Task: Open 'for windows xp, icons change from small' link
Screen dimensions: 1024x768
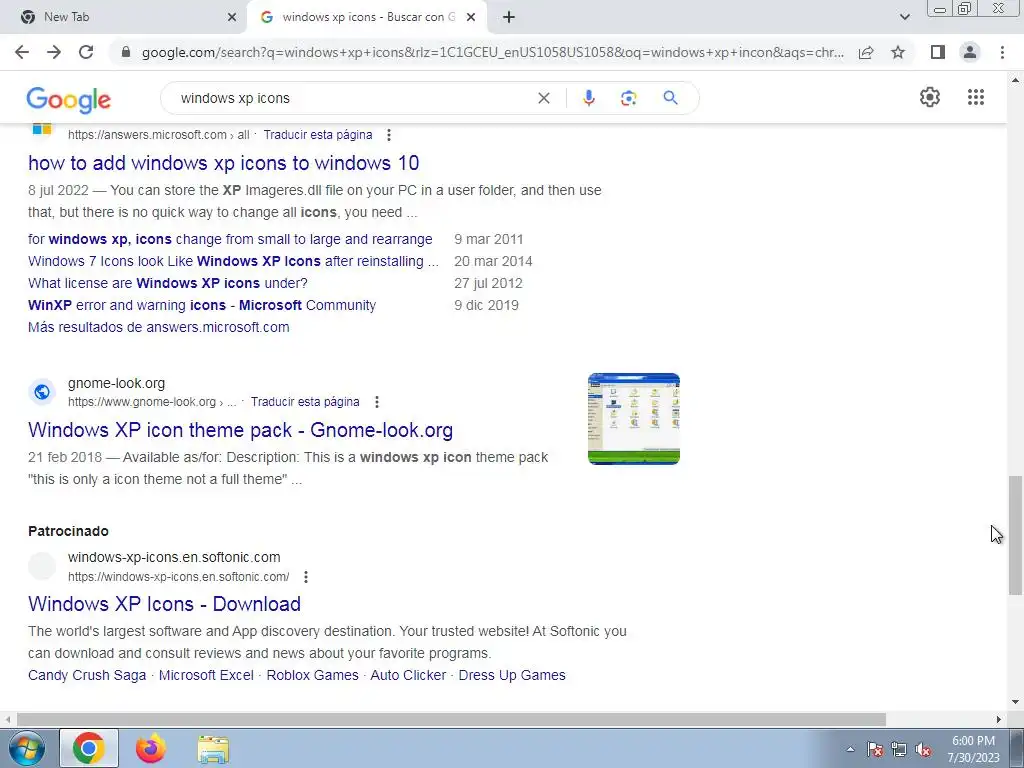Action: point(230,239)
